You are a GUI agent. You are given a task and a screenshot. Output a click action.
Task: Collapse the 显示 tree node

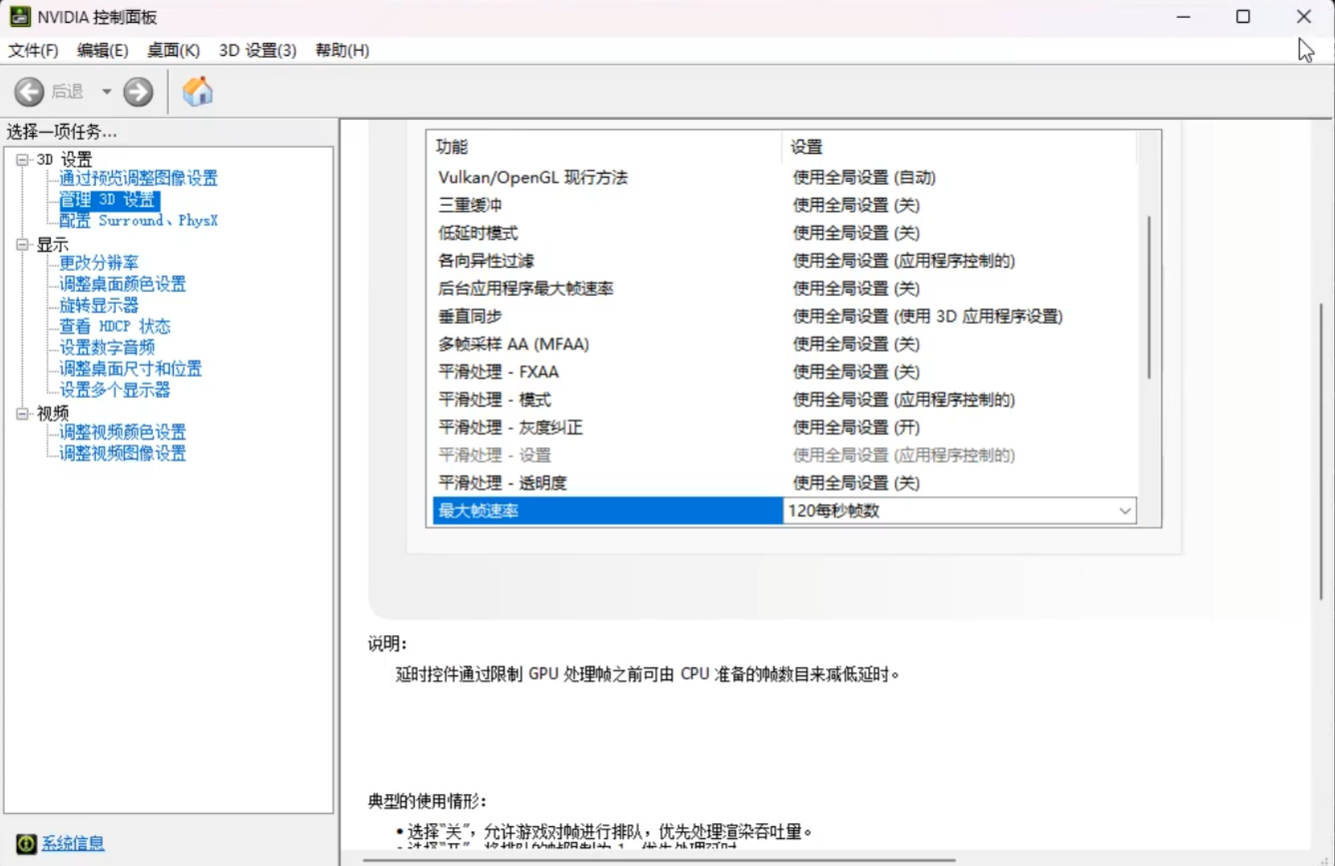[x=23, y=244]
